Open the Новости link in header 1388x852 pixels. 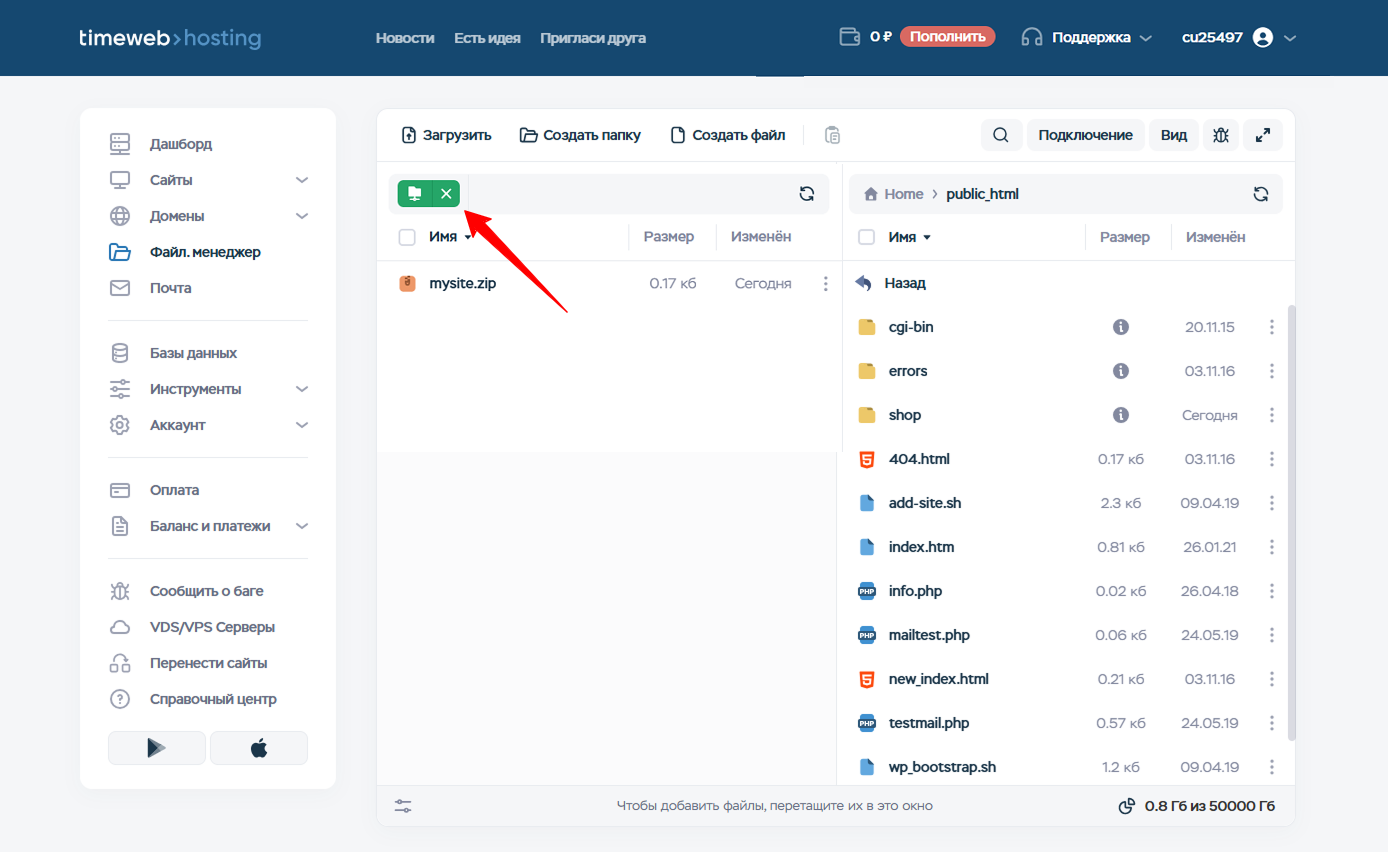click(x=405, y=38)
